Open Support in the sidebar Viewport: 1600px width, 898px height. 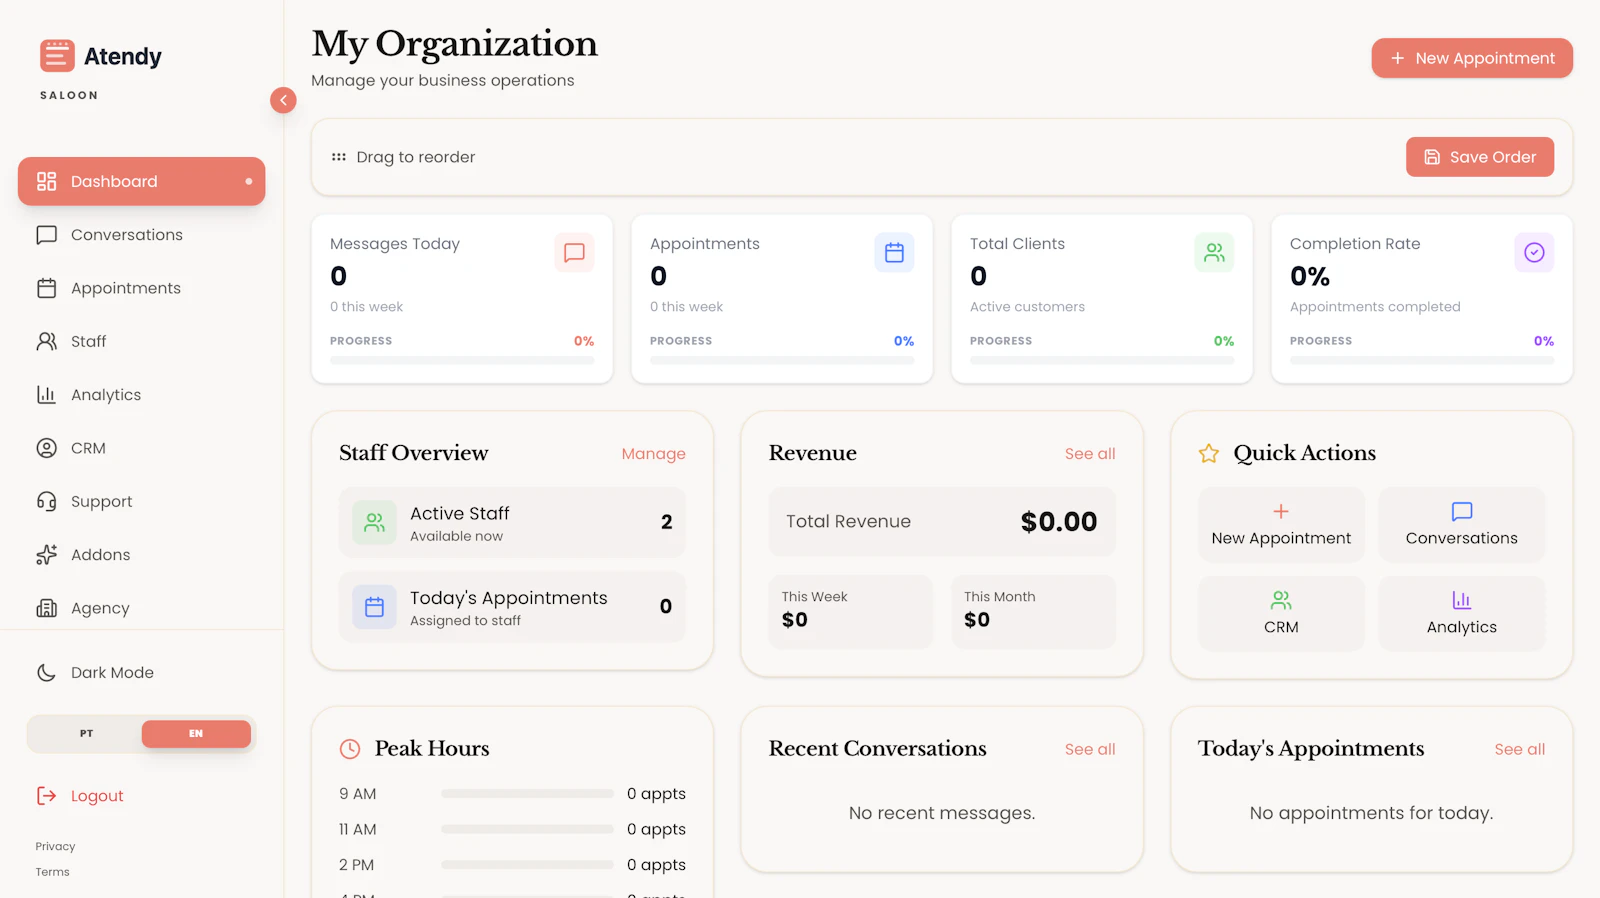click(141, 501)
